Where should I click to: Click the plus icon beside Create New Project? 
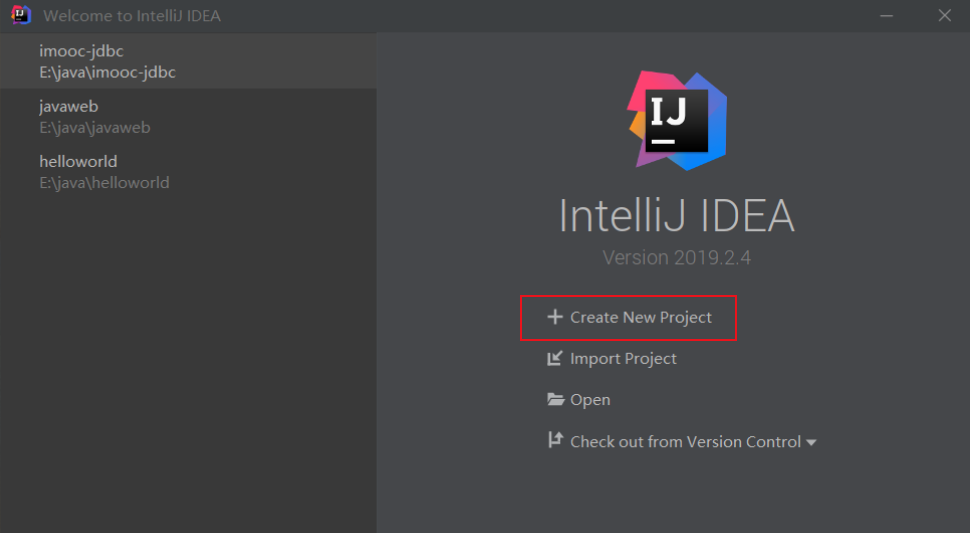tap(555, 317)
